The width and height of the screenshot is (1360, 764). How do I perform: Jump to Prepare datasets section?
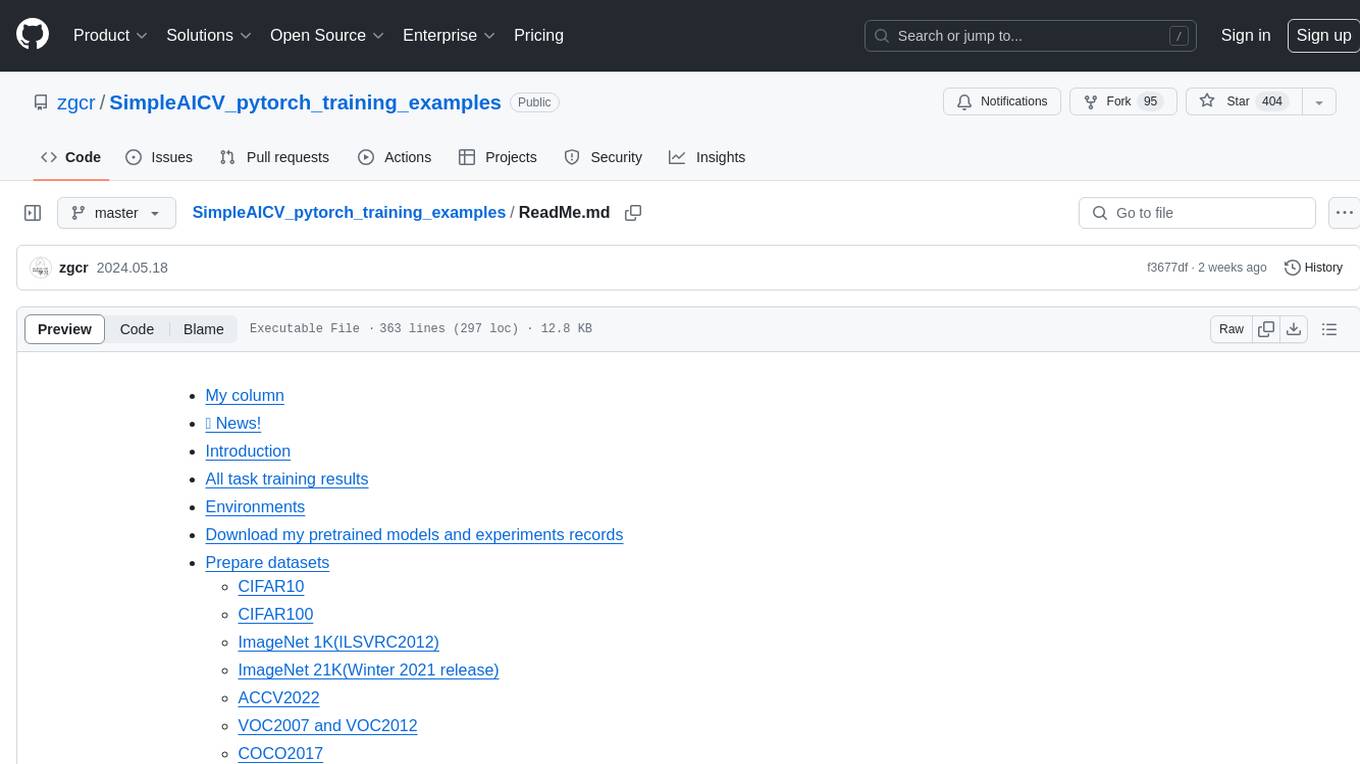[267, 562]
